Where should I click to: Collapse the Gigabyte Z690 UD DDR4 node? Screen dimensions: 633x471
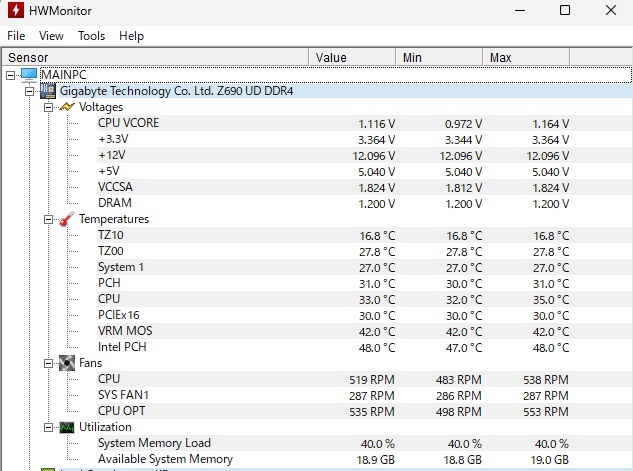coord(30,91)
